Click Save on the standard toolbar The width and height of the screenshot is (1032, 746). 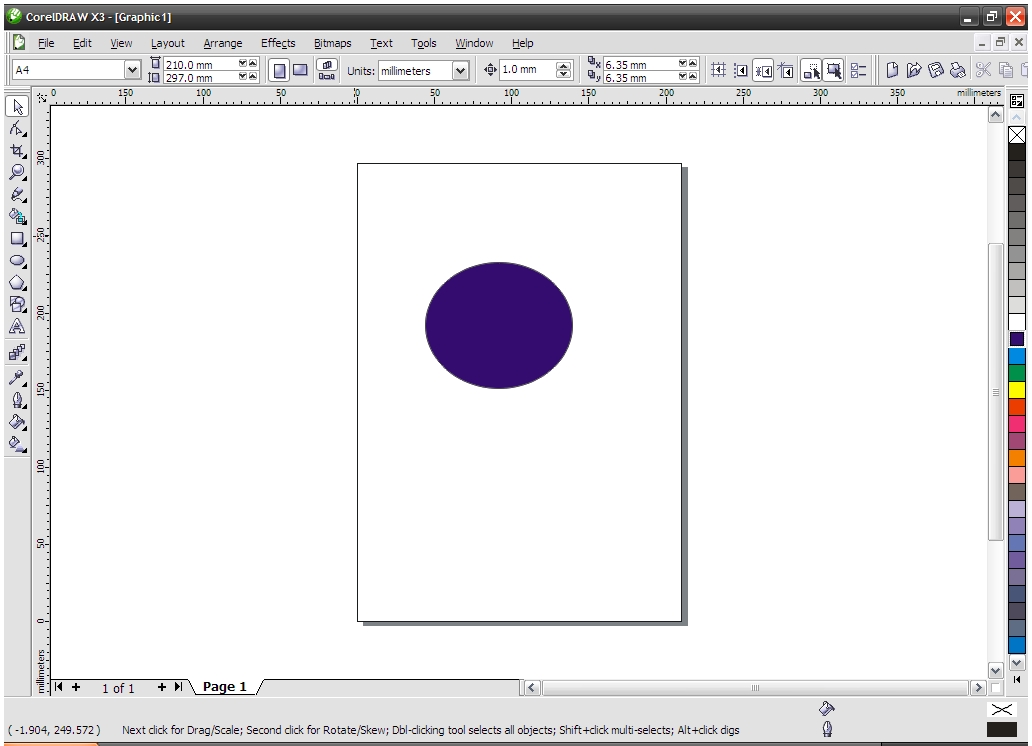click(x=936, y=70)
